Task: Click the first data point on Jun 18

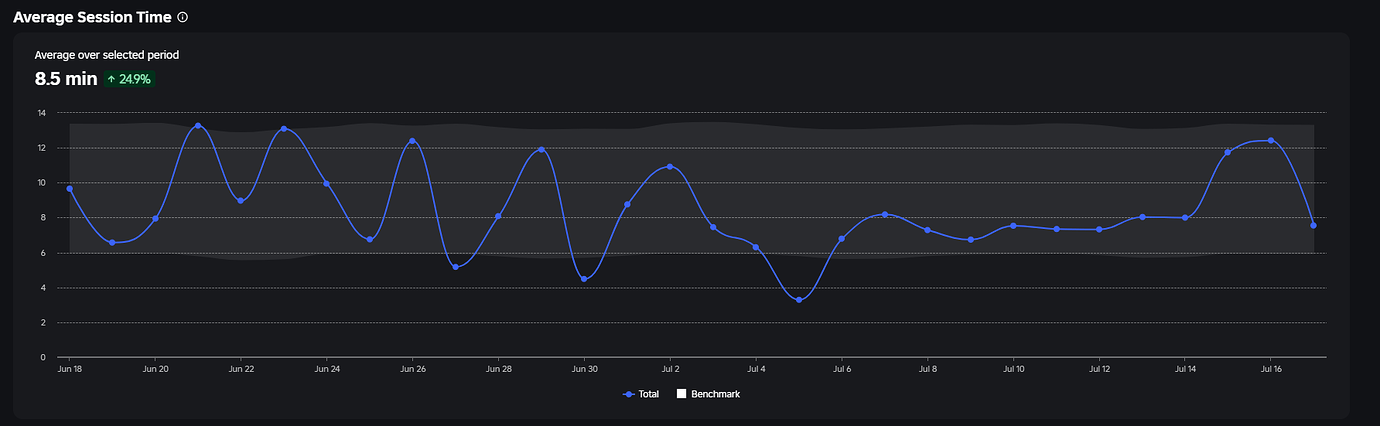Action: pyautogui.click(x=69, y=188)
